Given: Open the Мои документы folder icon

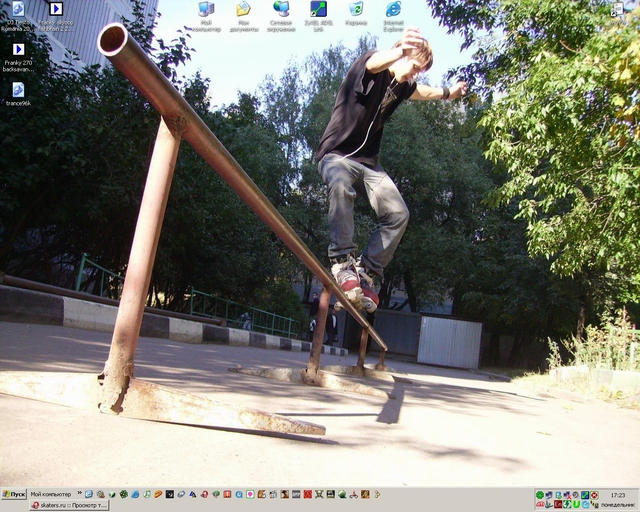Looking at the screenshot, I should point(243,10).
